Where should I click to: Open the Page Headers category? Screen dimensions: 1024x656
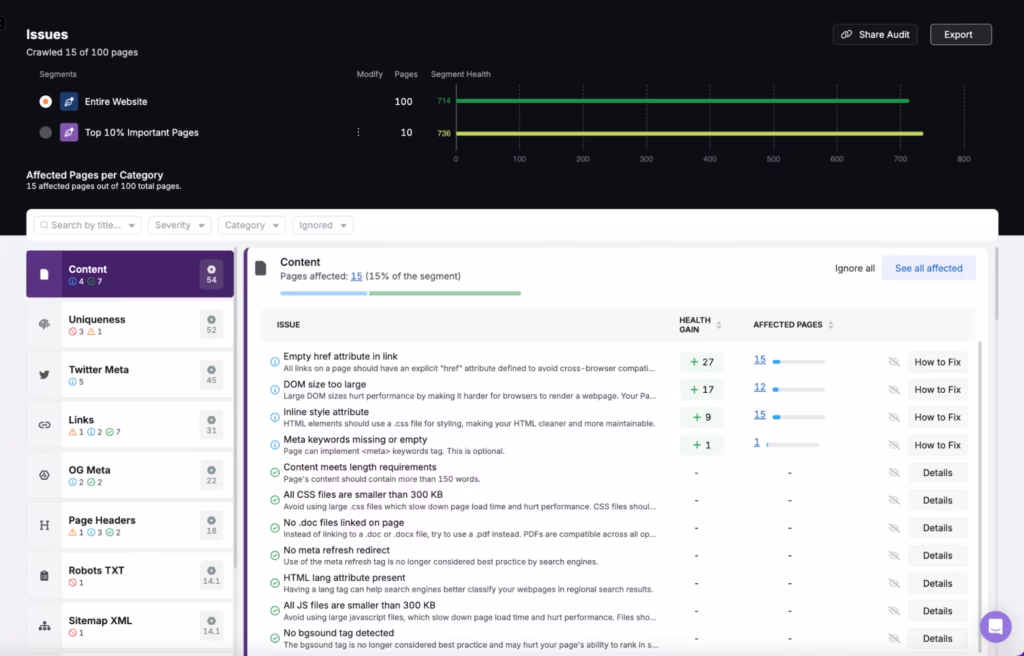coord(130,525)
